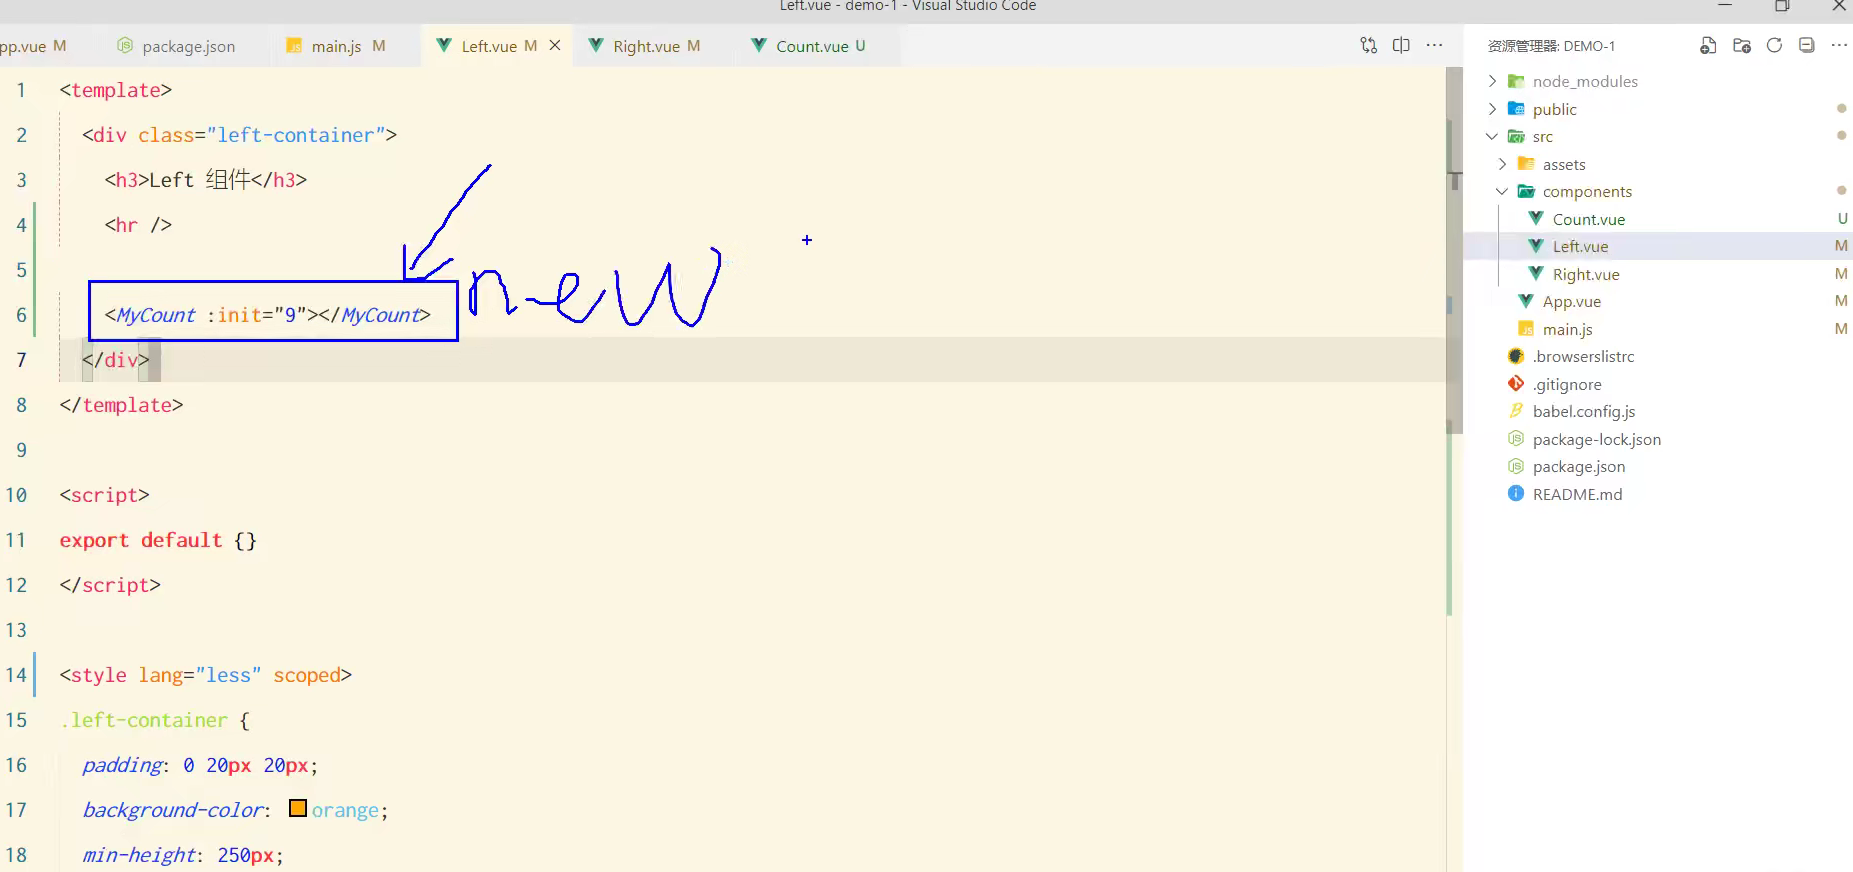Open package-lock.json in explorer

(1596, 439)
